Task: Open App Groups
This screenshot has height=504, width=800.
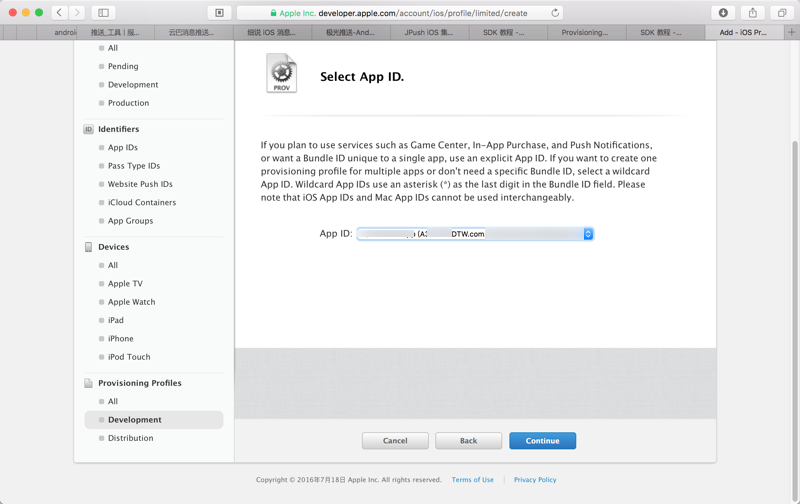Action: tap(131, 221)
